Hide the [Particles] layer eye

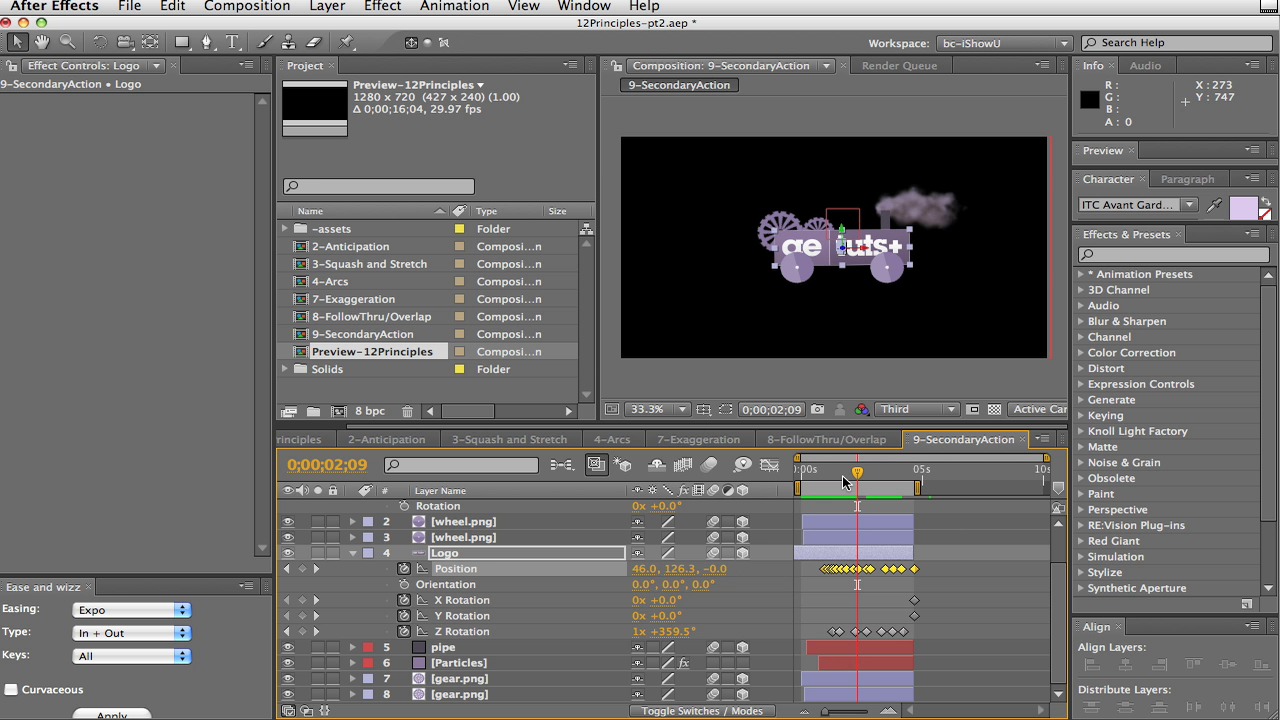click(288, 663)
